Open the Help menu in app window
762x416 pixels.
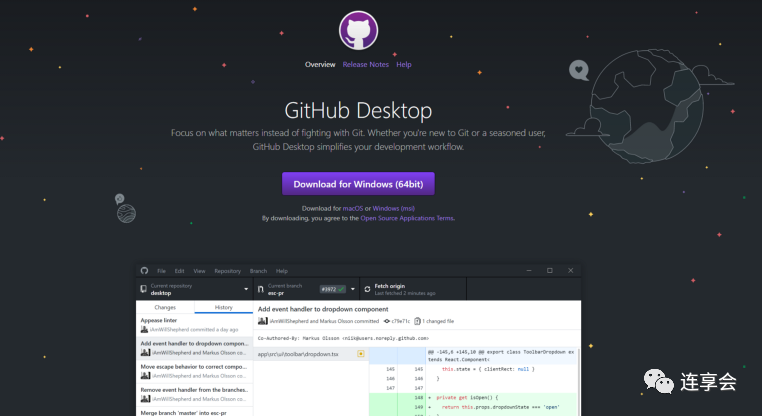(282, 271)
